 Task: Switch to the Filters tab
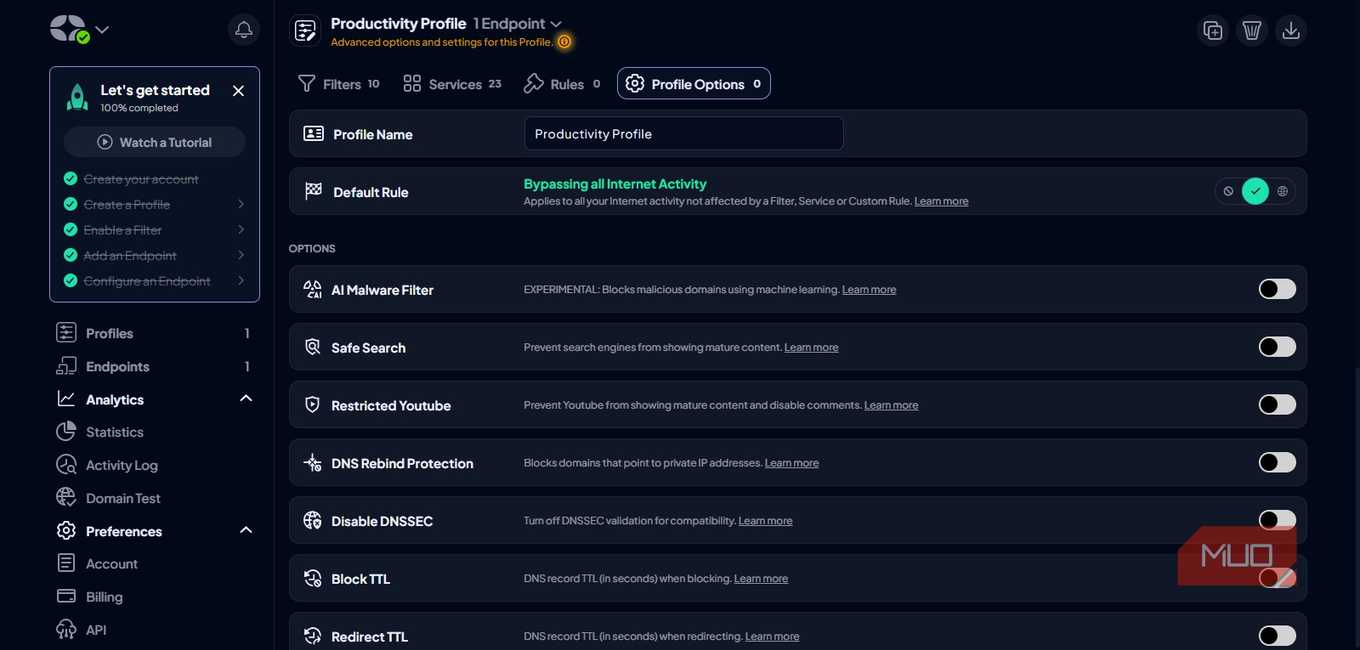[339, 84]
